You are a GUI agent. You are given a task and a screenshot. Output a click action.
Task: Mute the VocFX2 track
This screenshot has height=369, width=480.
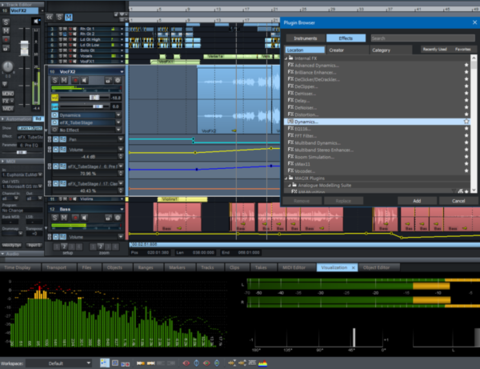64,80
